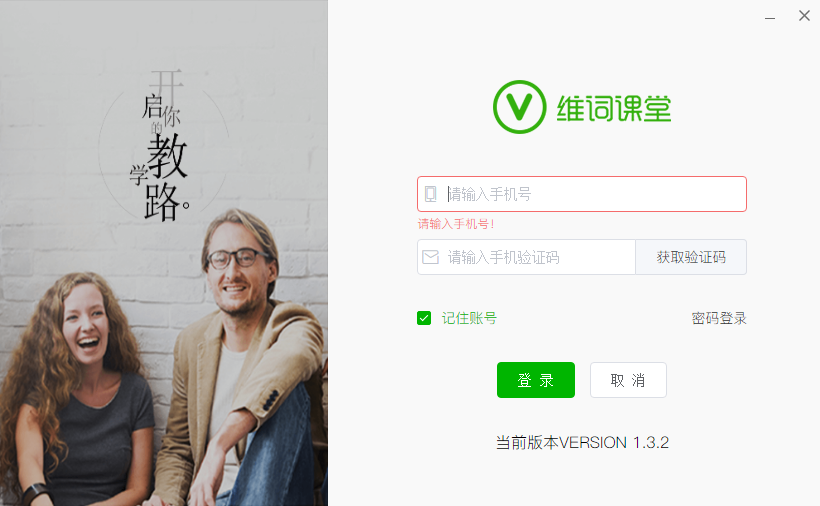The width and height of the screenshot is (820, 506).
Task: Click the 记住账号 label text
Action: (469, 318)
